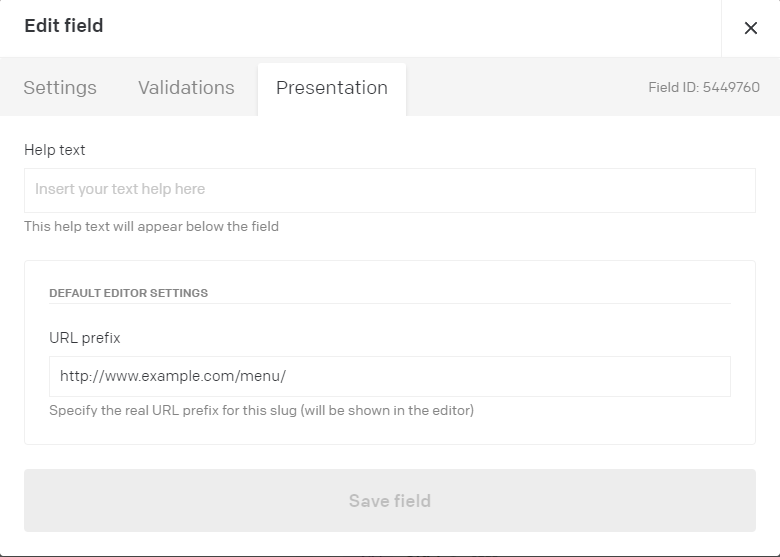This screenshot has width=780, height=557.
Task: Focus the URL prefix input field
Action: pos(390,376)
